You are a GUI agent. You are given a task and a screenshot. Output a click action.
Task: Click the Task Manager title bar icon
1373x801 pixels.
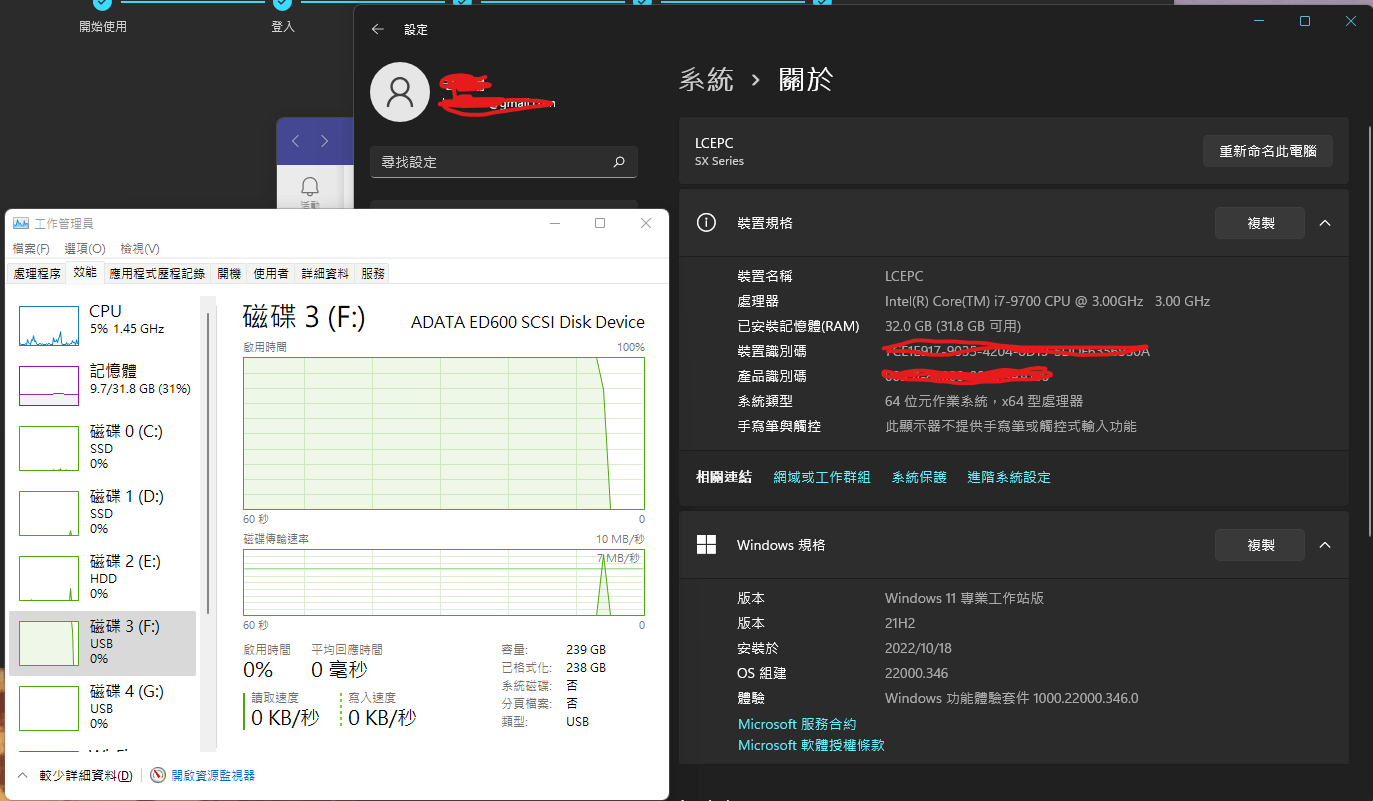(x=21, y=223)
